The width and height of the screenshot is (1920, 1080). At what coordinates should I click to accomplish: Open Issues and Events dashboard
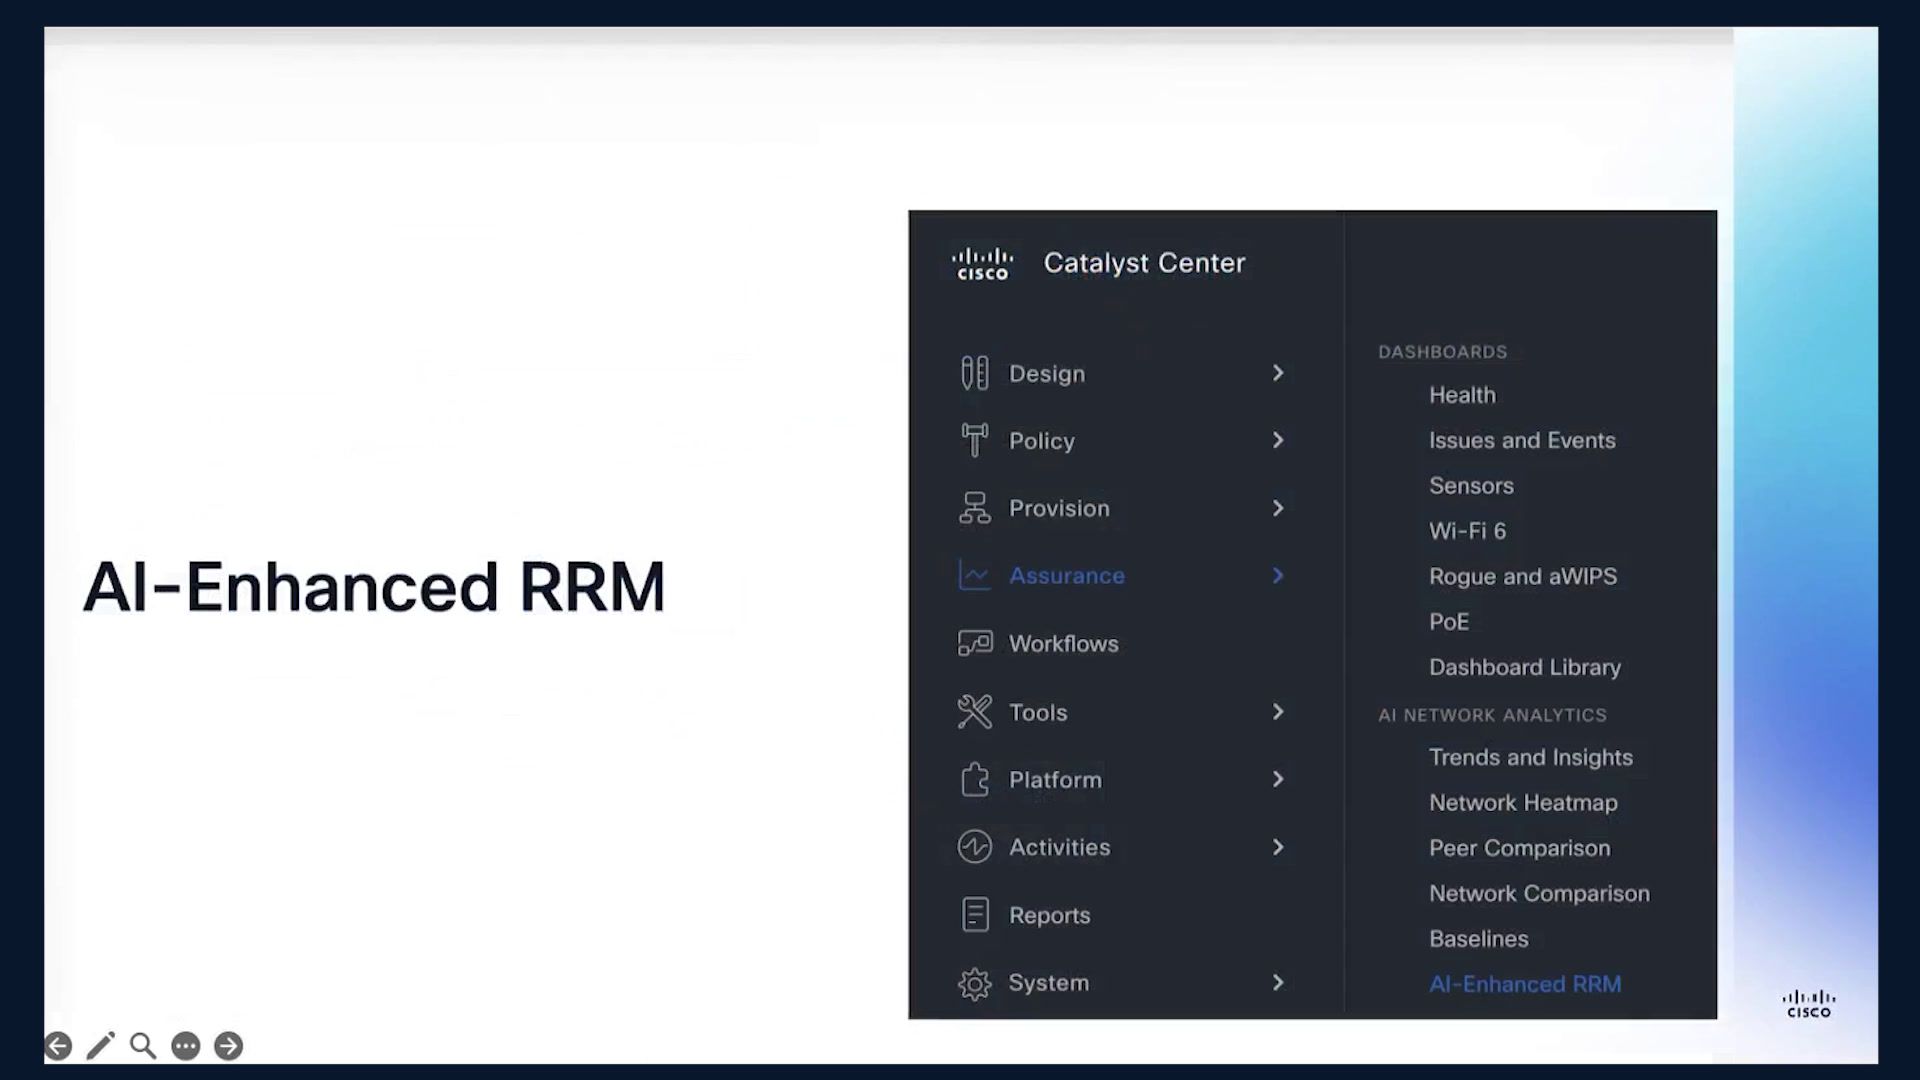[x=1522, y=440]
